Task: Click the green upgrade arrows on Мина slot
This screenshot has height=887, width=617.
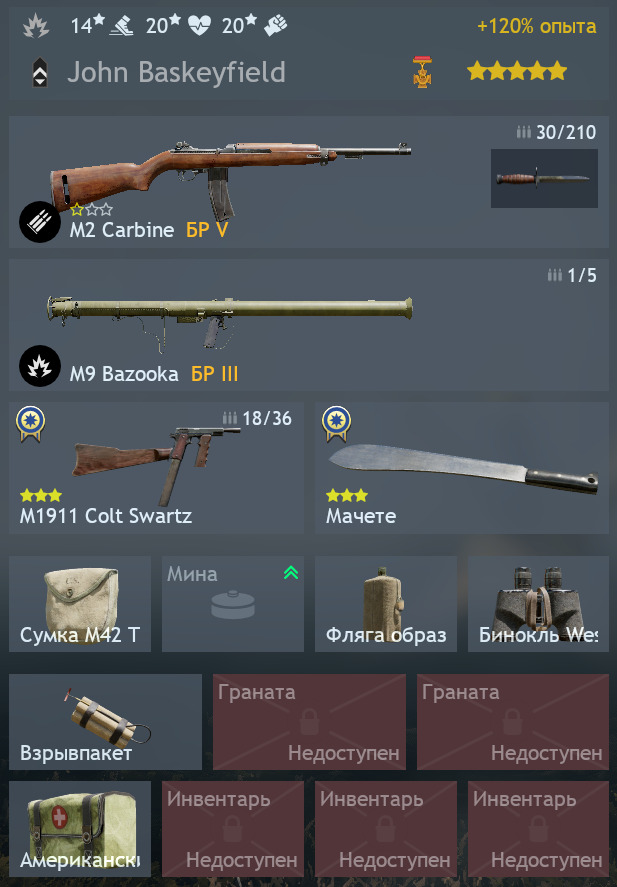Action: [x=291, y=572]
